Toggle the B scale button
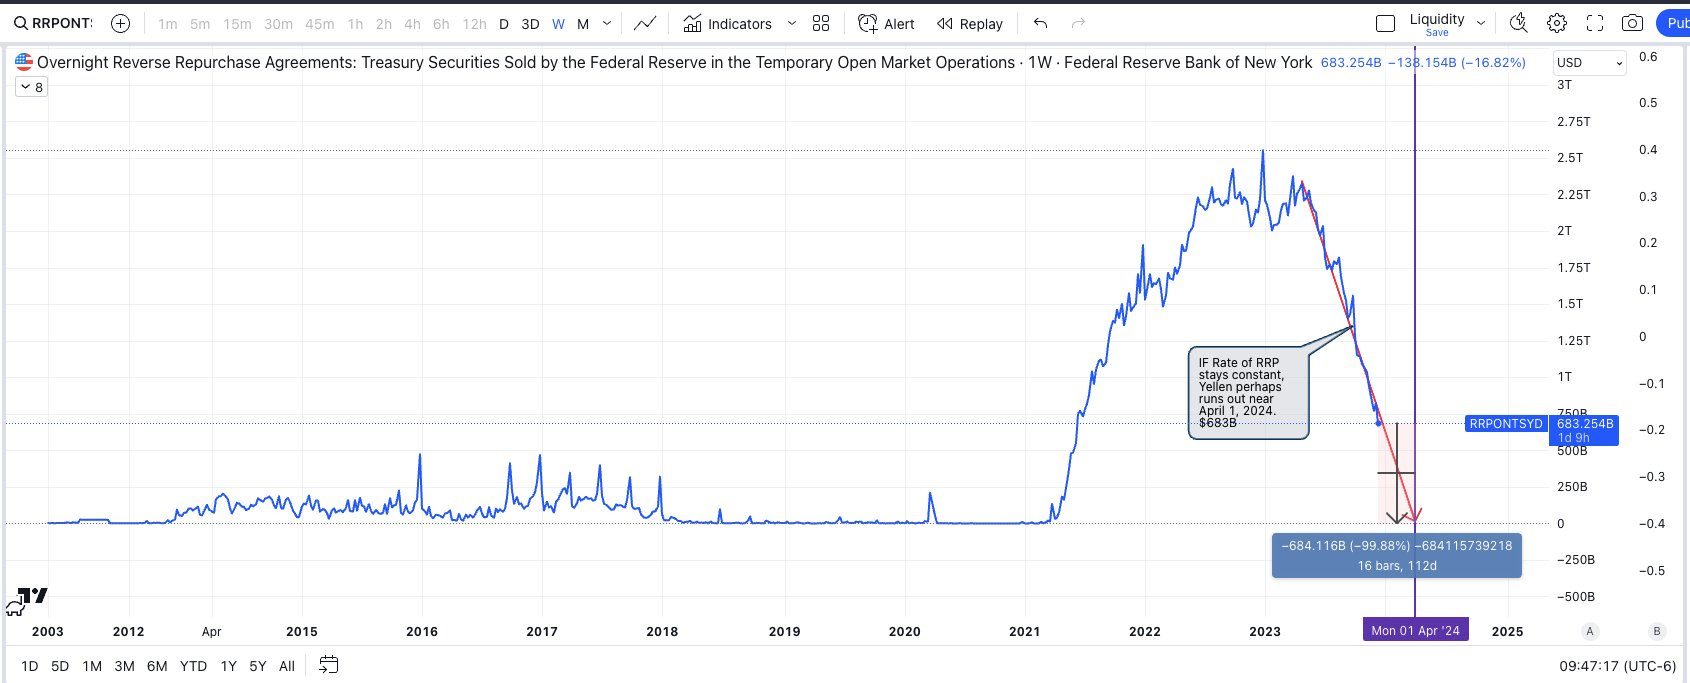This screenshot has height=683, width=1690. click(1657, 631)
